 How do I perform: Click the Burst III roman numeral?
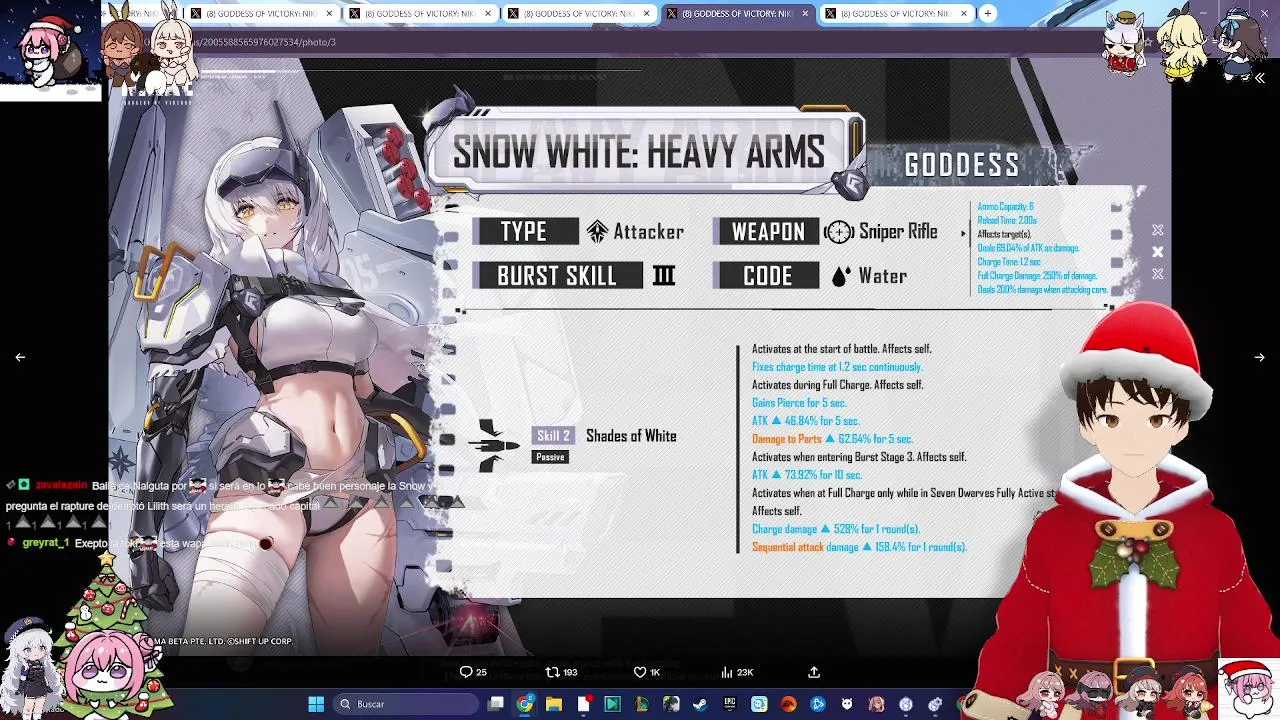[664, 275]
